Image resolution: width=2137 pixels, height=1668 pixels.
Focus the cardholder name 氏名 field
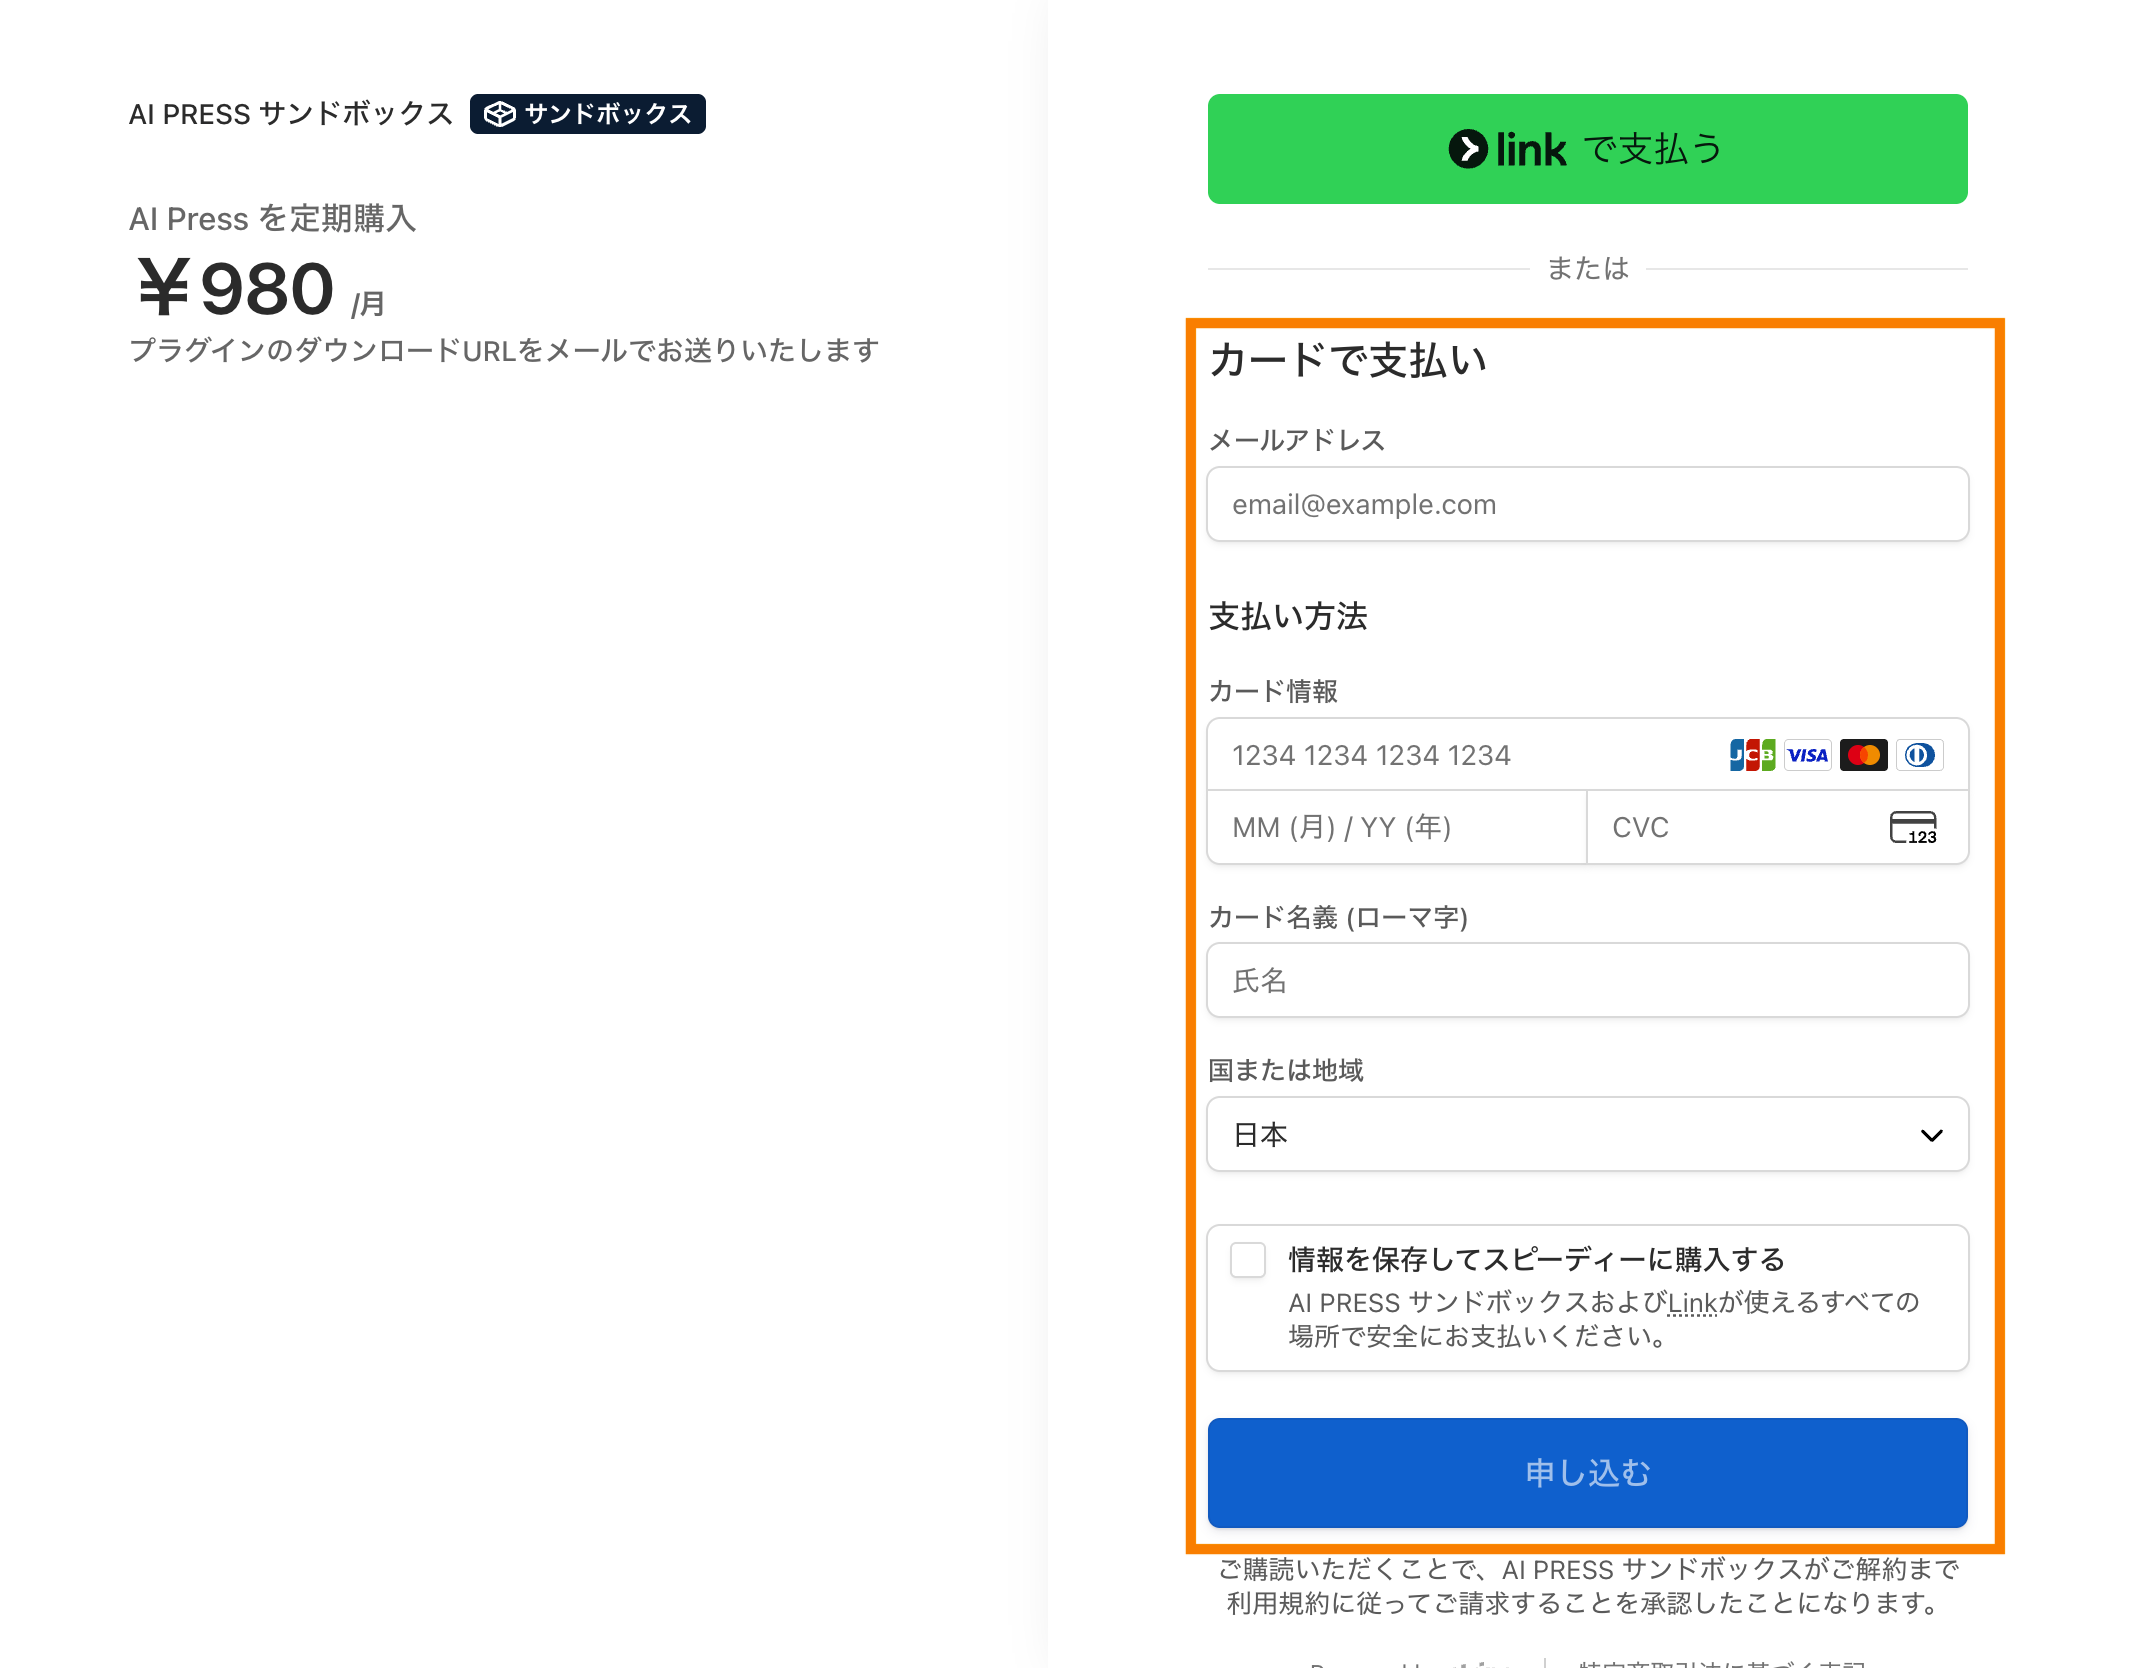coord(1587,981)
